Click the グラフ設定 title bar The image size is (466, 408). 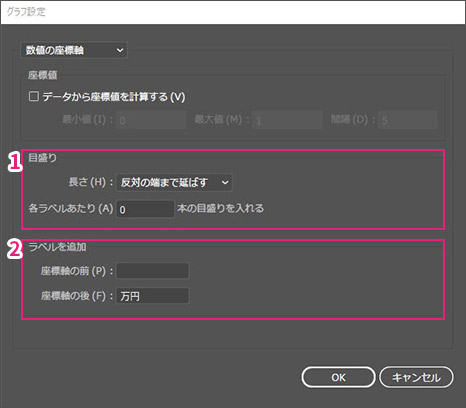tap(233, 12)
